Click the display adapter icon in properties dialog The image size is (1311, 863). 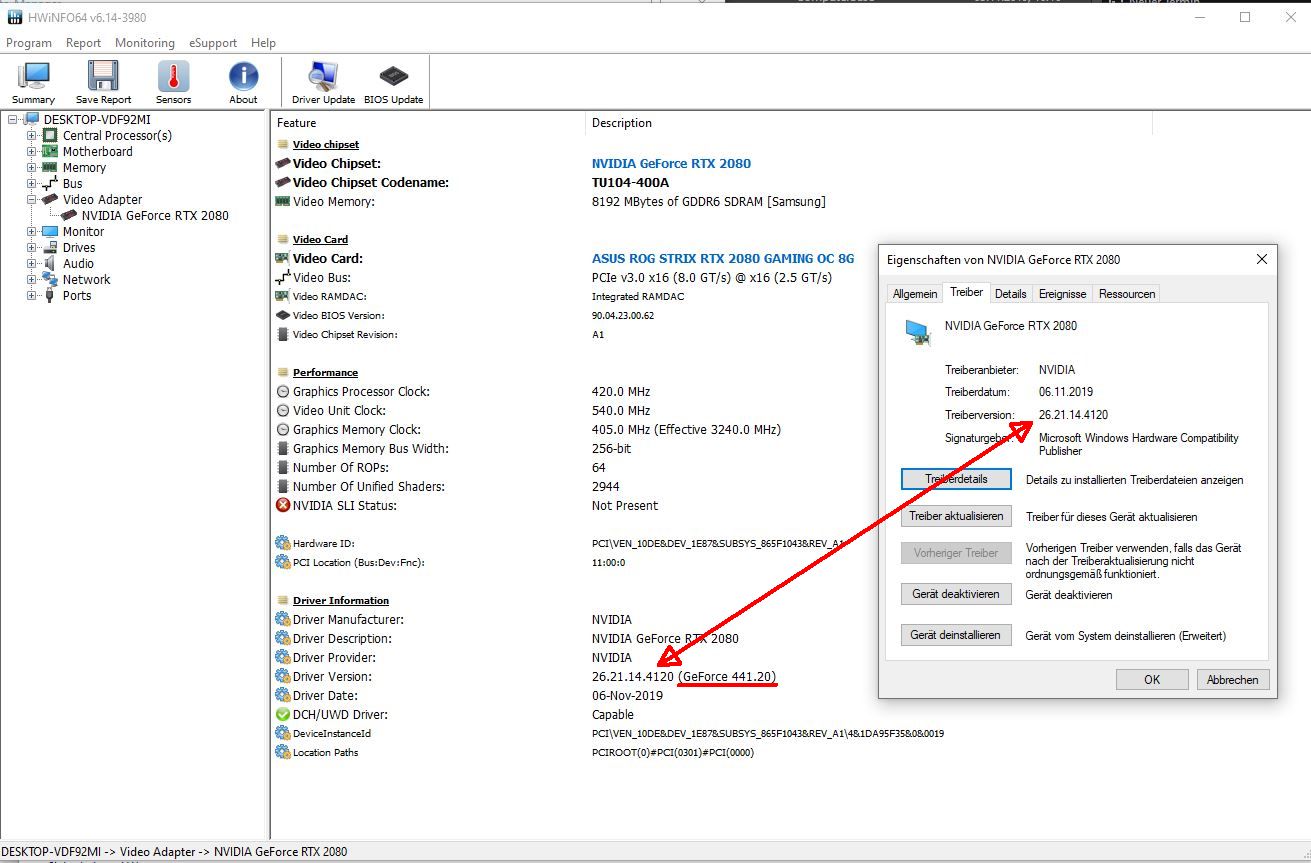click(918, 332)
